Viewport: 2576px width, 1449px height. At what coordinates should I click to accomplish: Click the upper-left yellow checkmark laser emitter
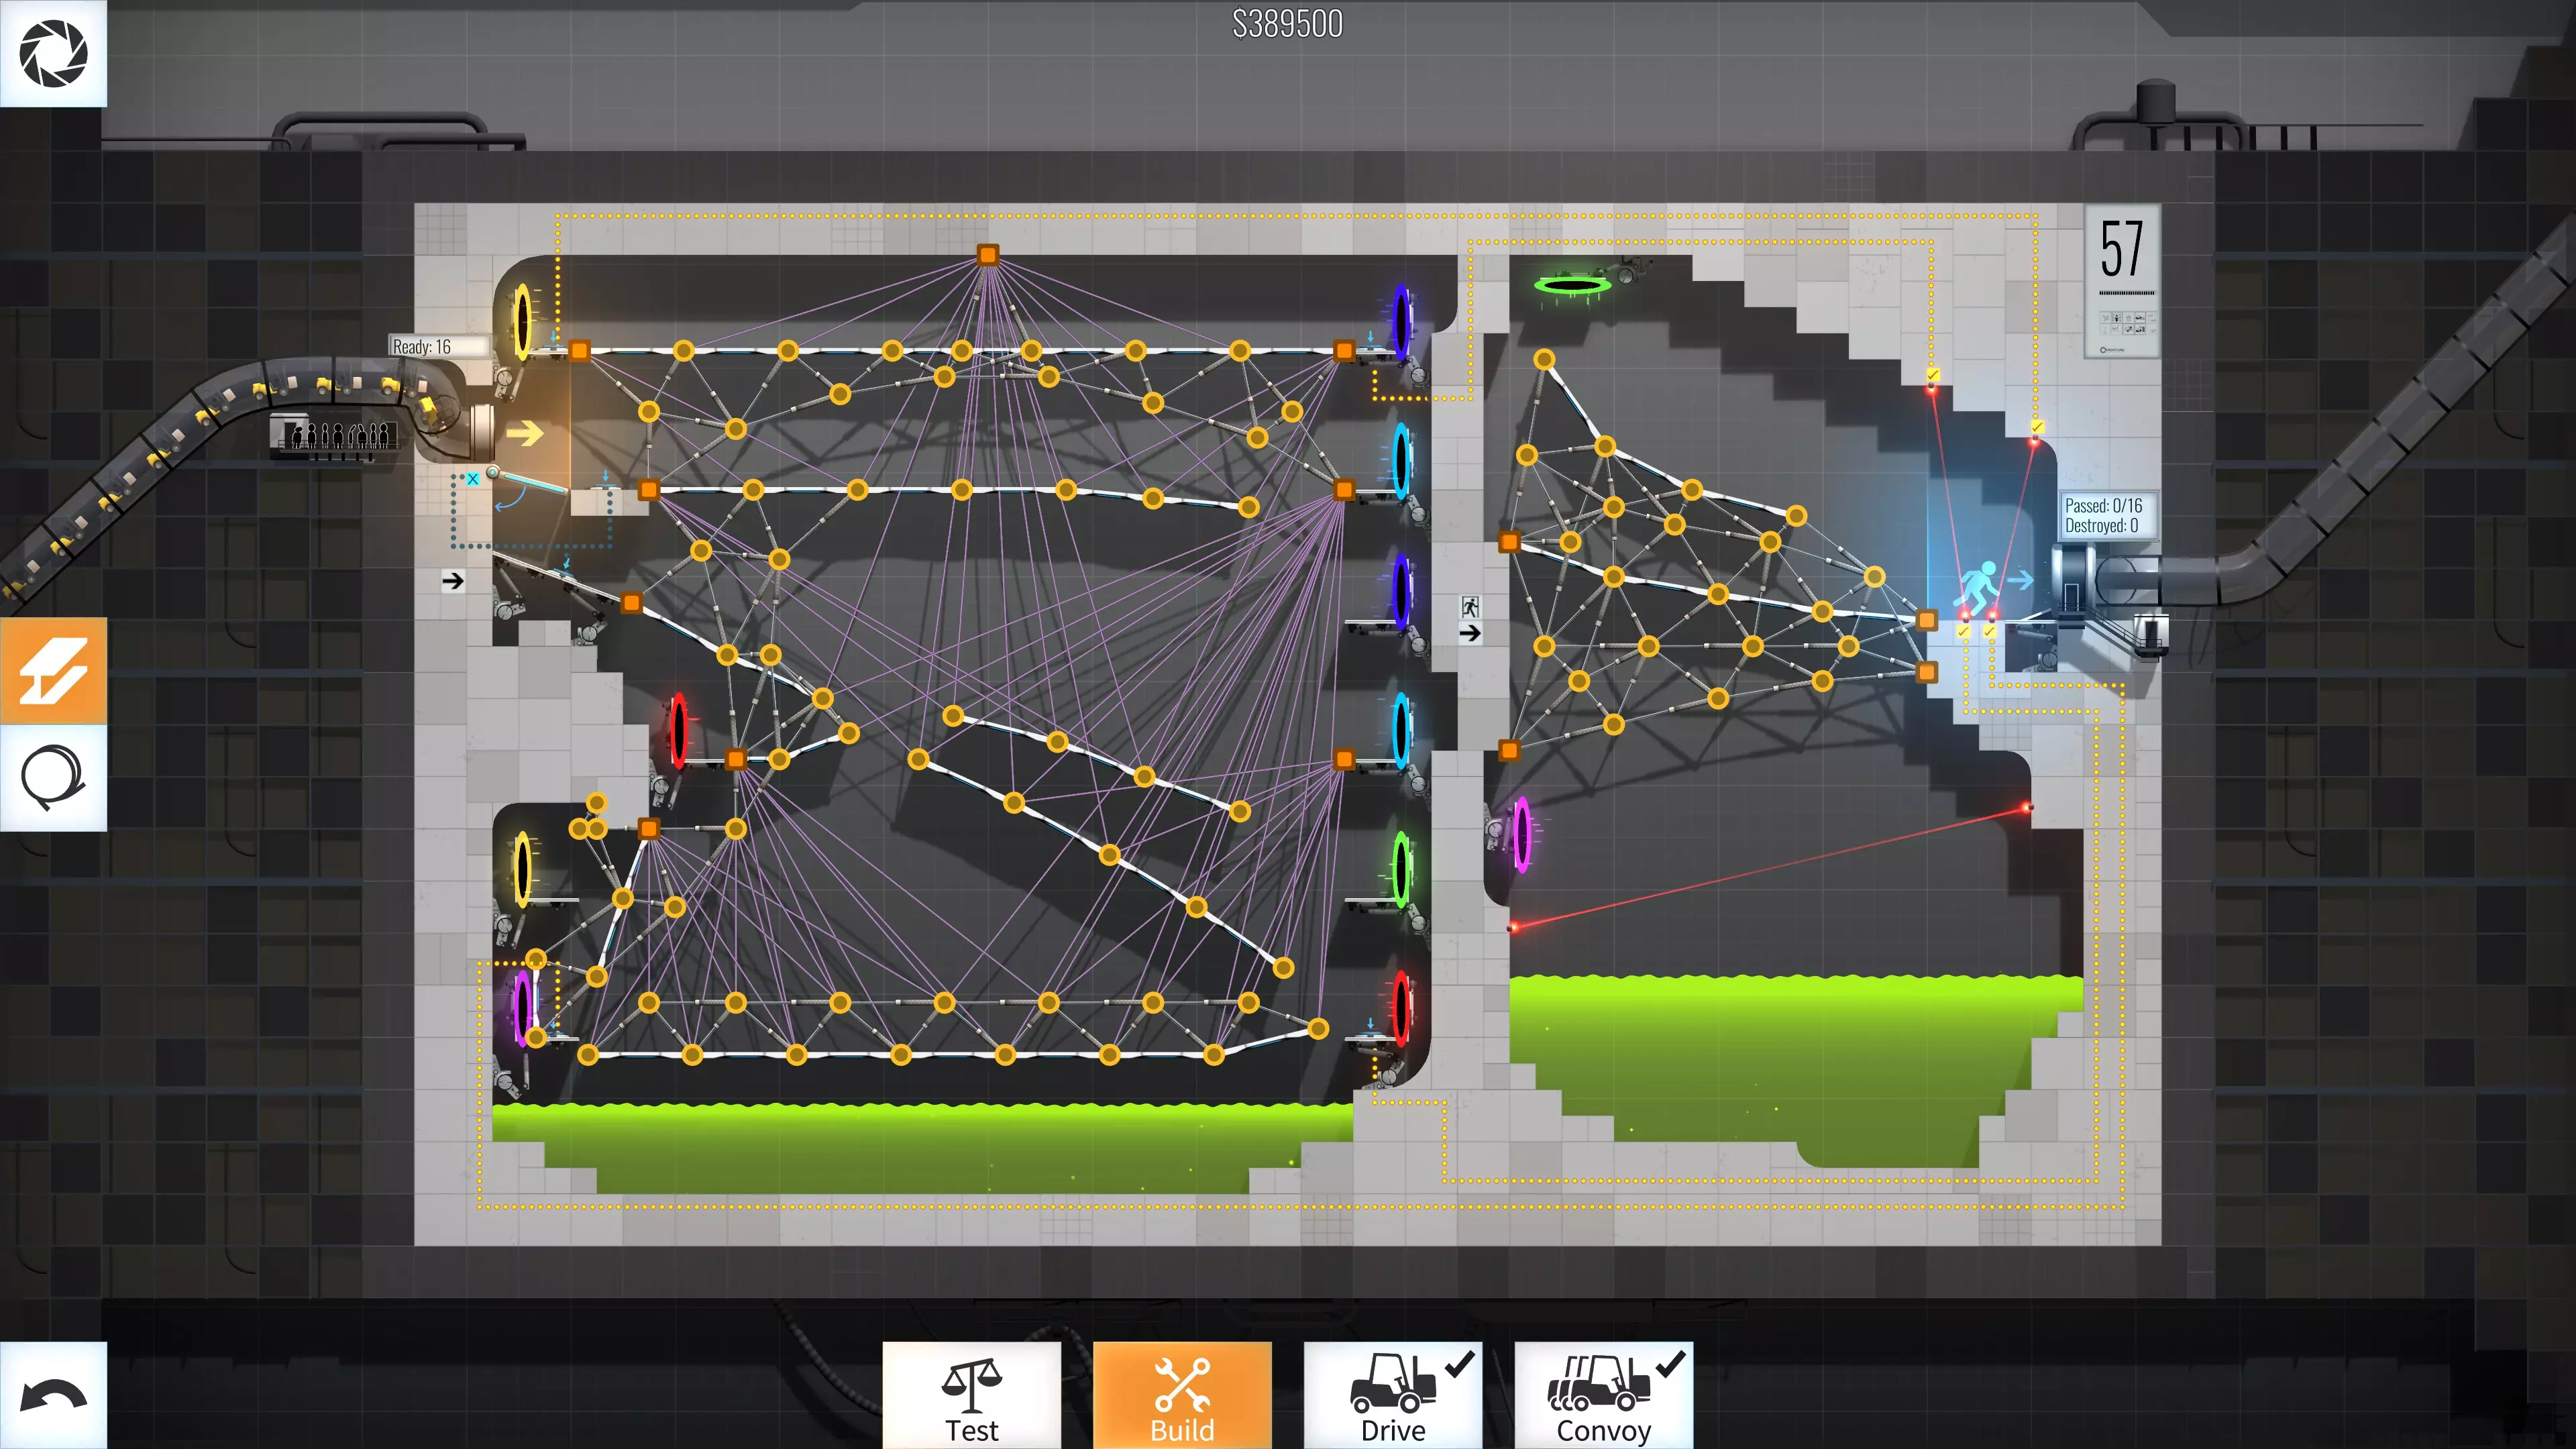click(1933, 375)
